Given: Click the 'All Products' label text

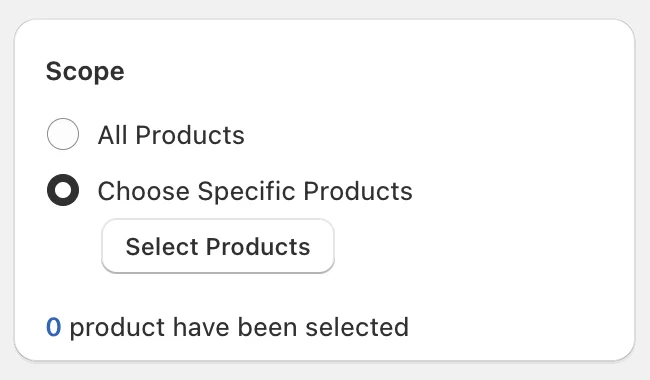Looking at the screenshot, I should coord(171,135).
